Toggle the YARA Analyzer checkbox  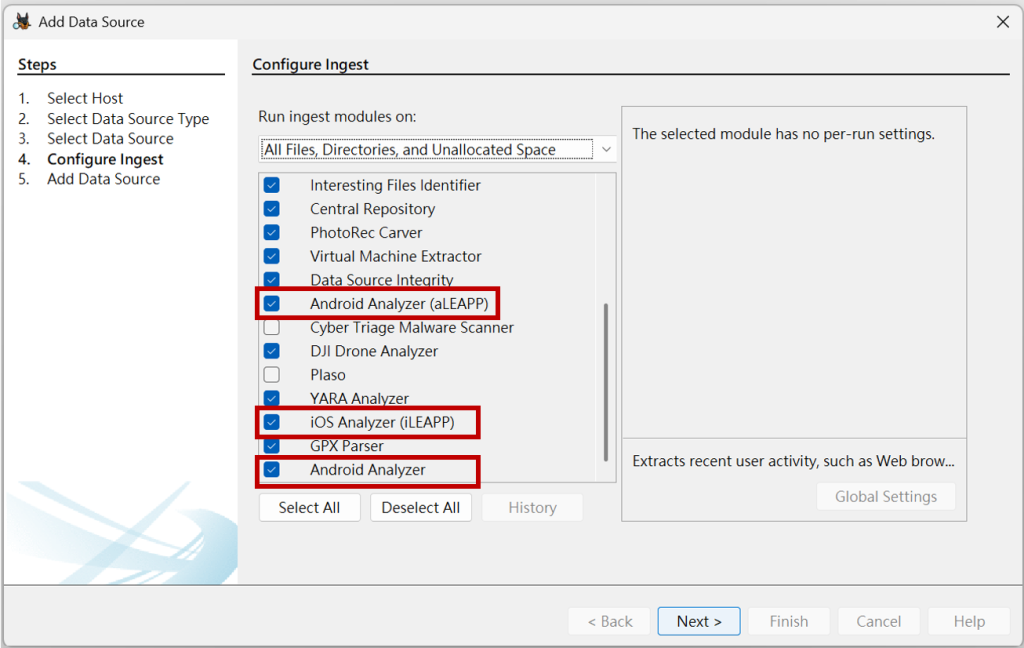tap(272, 398)
